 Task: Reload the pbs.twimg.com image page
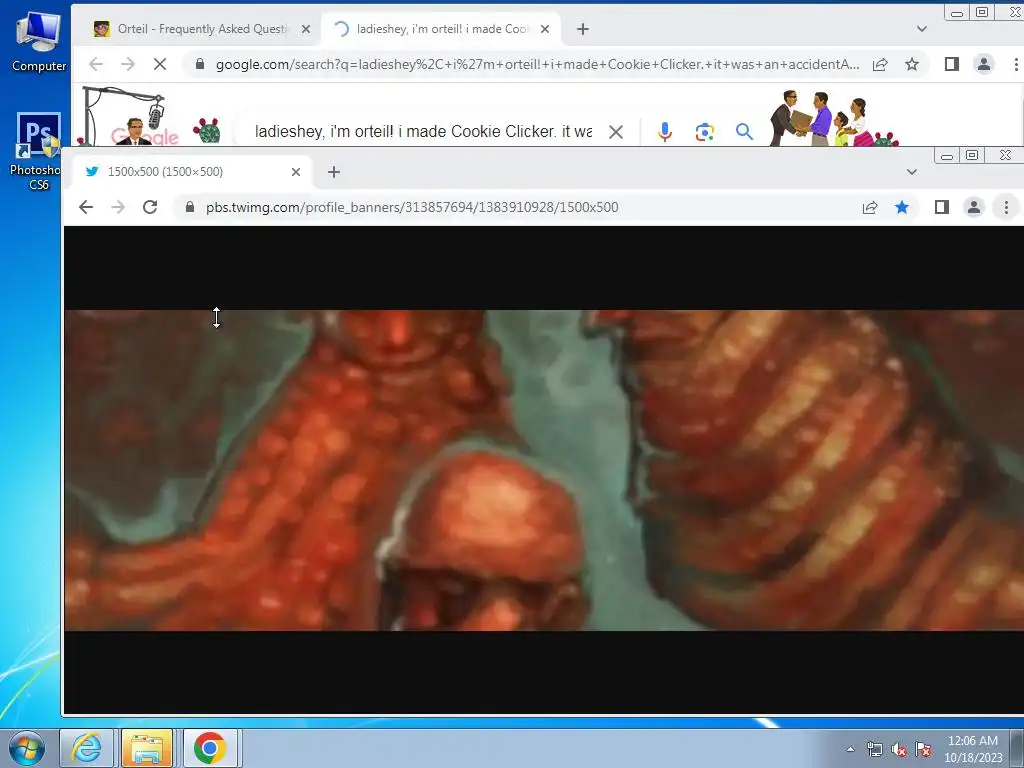[x=150, y=207]
